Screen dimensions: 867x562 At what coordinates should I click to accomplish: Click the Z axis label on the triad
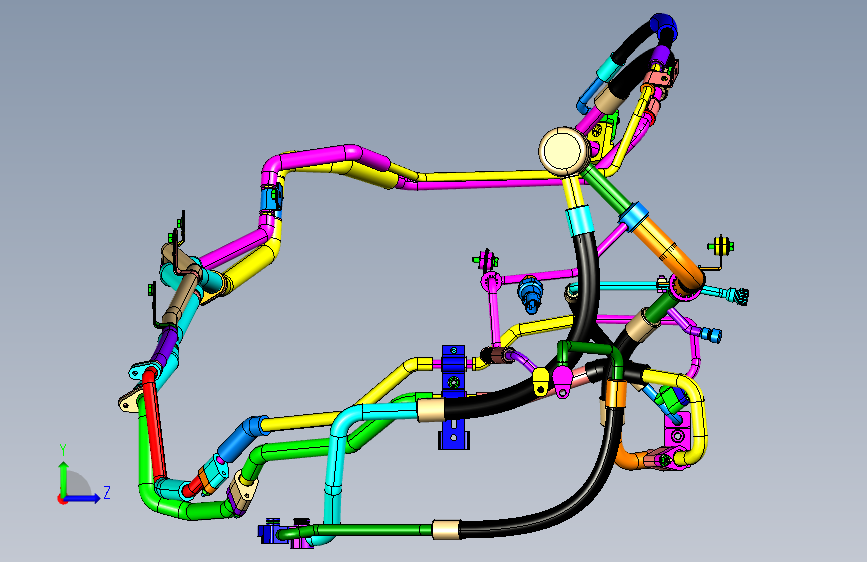click(107, 492)
